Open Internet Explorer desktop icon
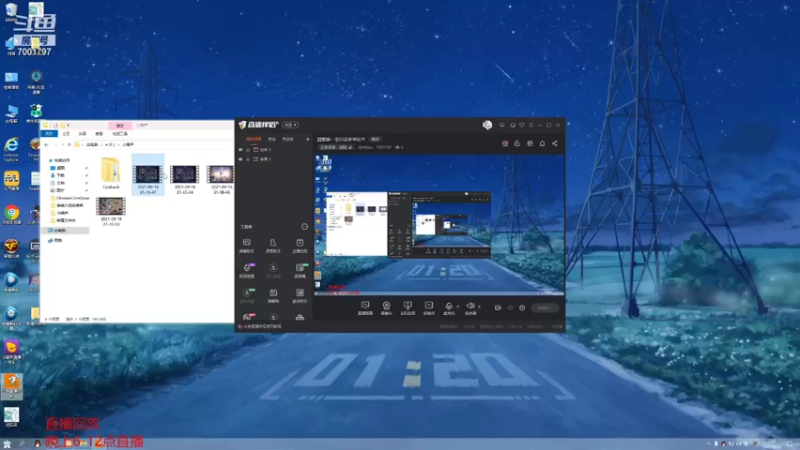The height and width of the screenshot is (450, 800). pyautogui.click(x=11, y=149)
